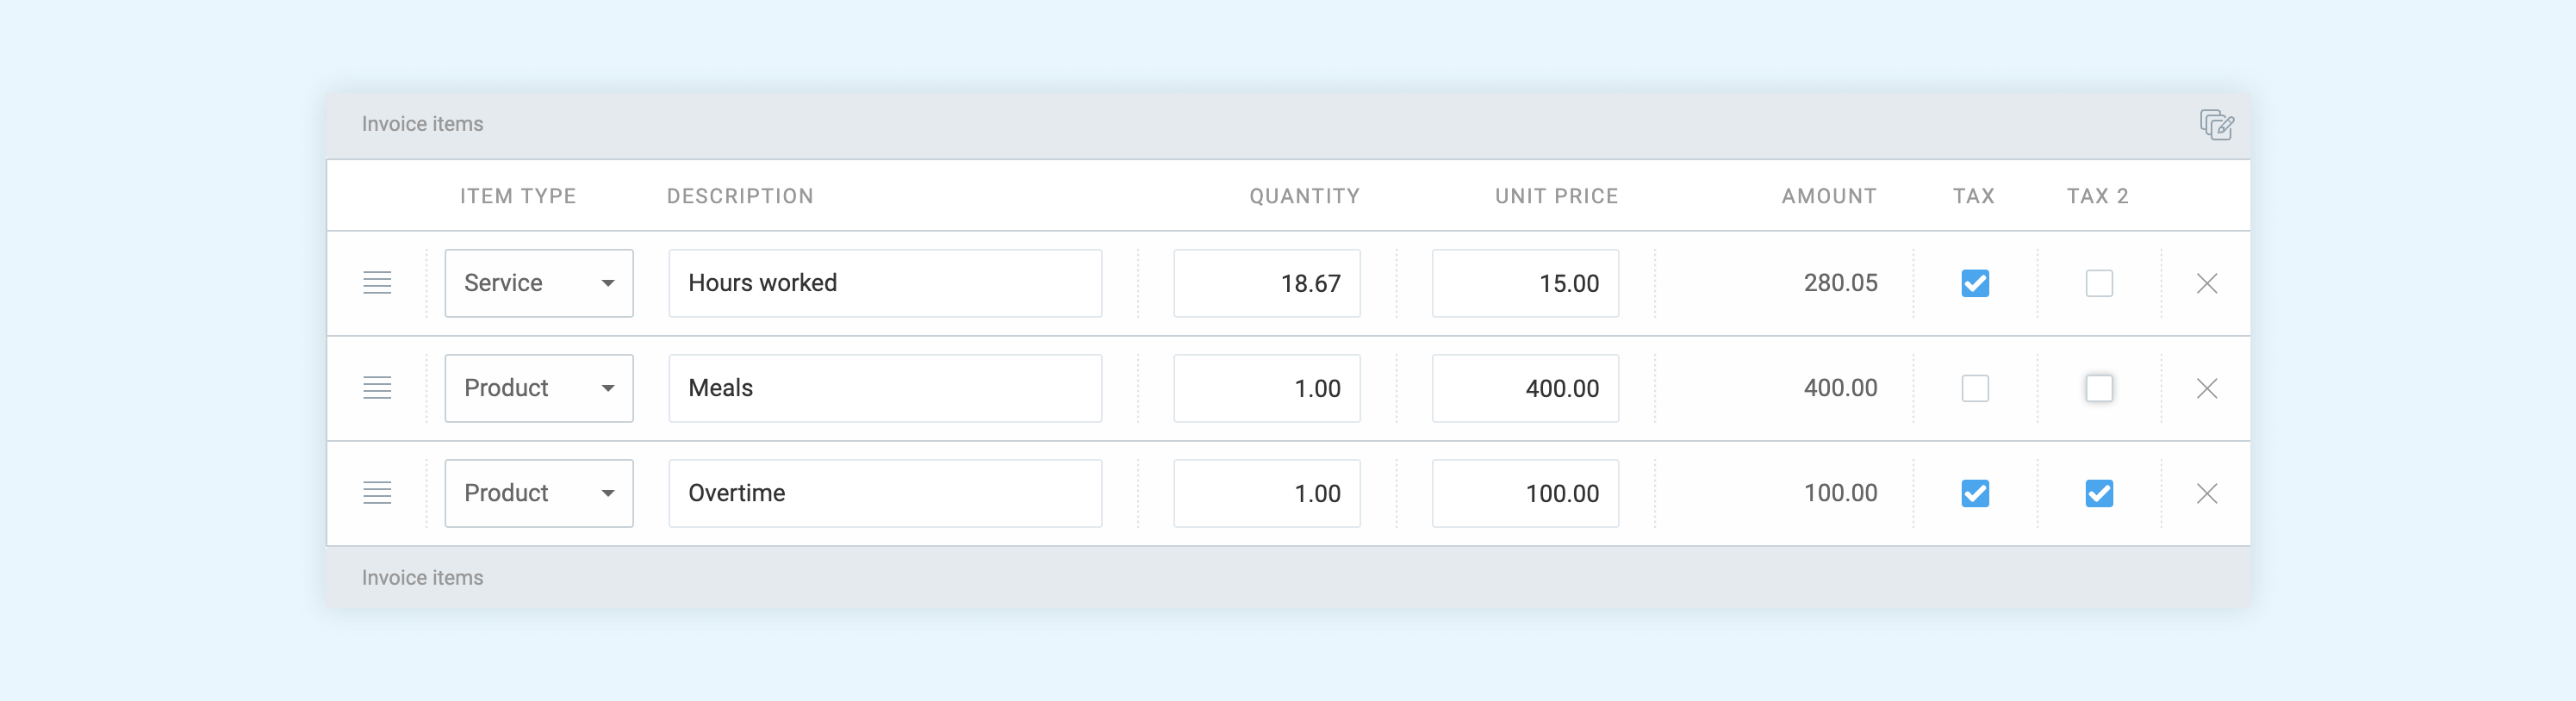This screenshot has width=2576, height=701.
Task: Grab the drag handle of Hours worked row
Action: point(377,283)
